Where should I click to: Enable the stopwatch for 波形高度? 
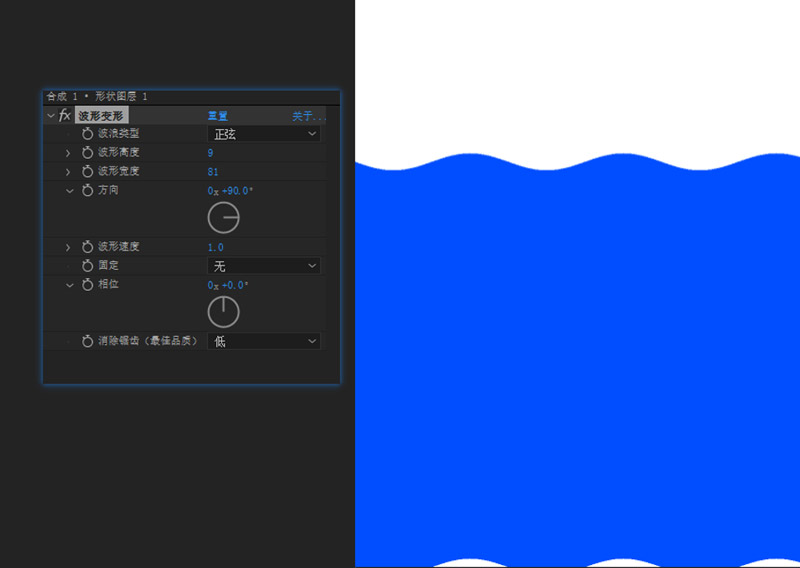[87, 153]
